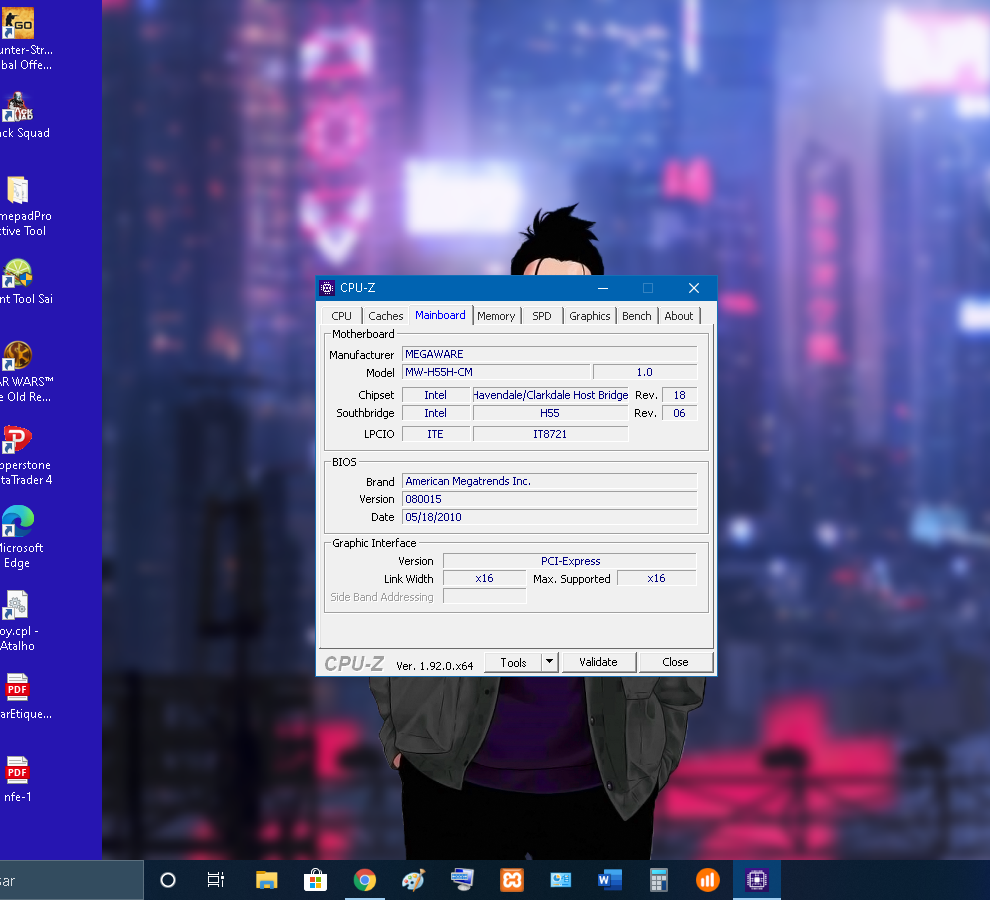This screenshot has height=900, width=990.
Task: Click the IT8721 LPCIO field
Action: [550, 434]
